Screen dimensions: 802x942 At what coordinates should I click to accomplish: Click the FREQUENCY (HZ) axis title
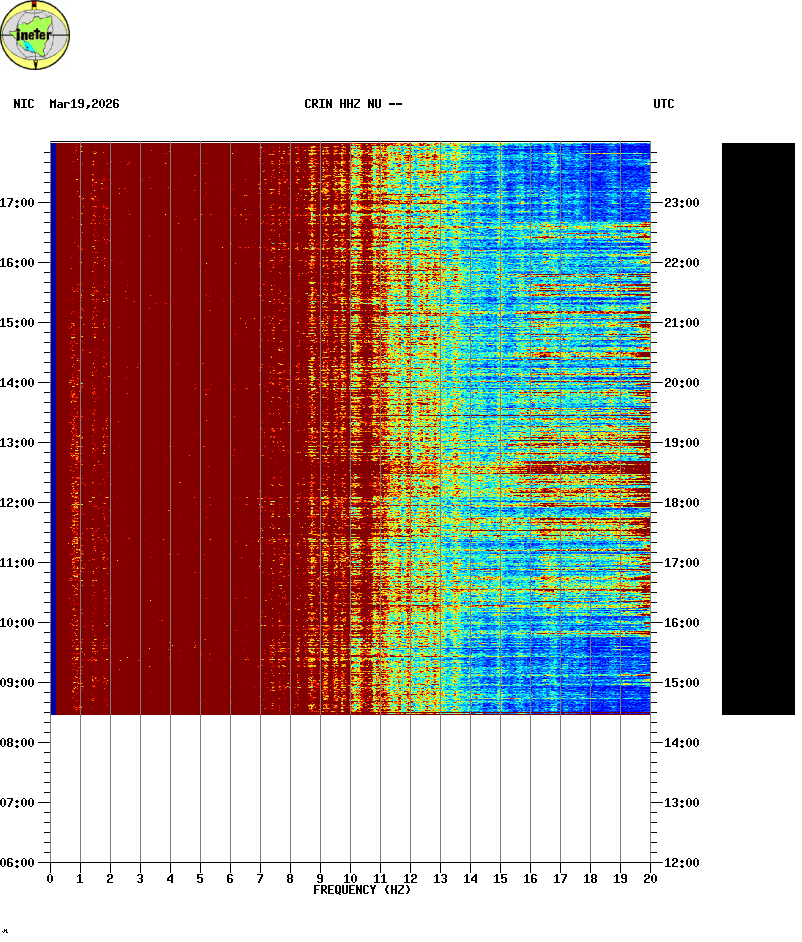362,890
